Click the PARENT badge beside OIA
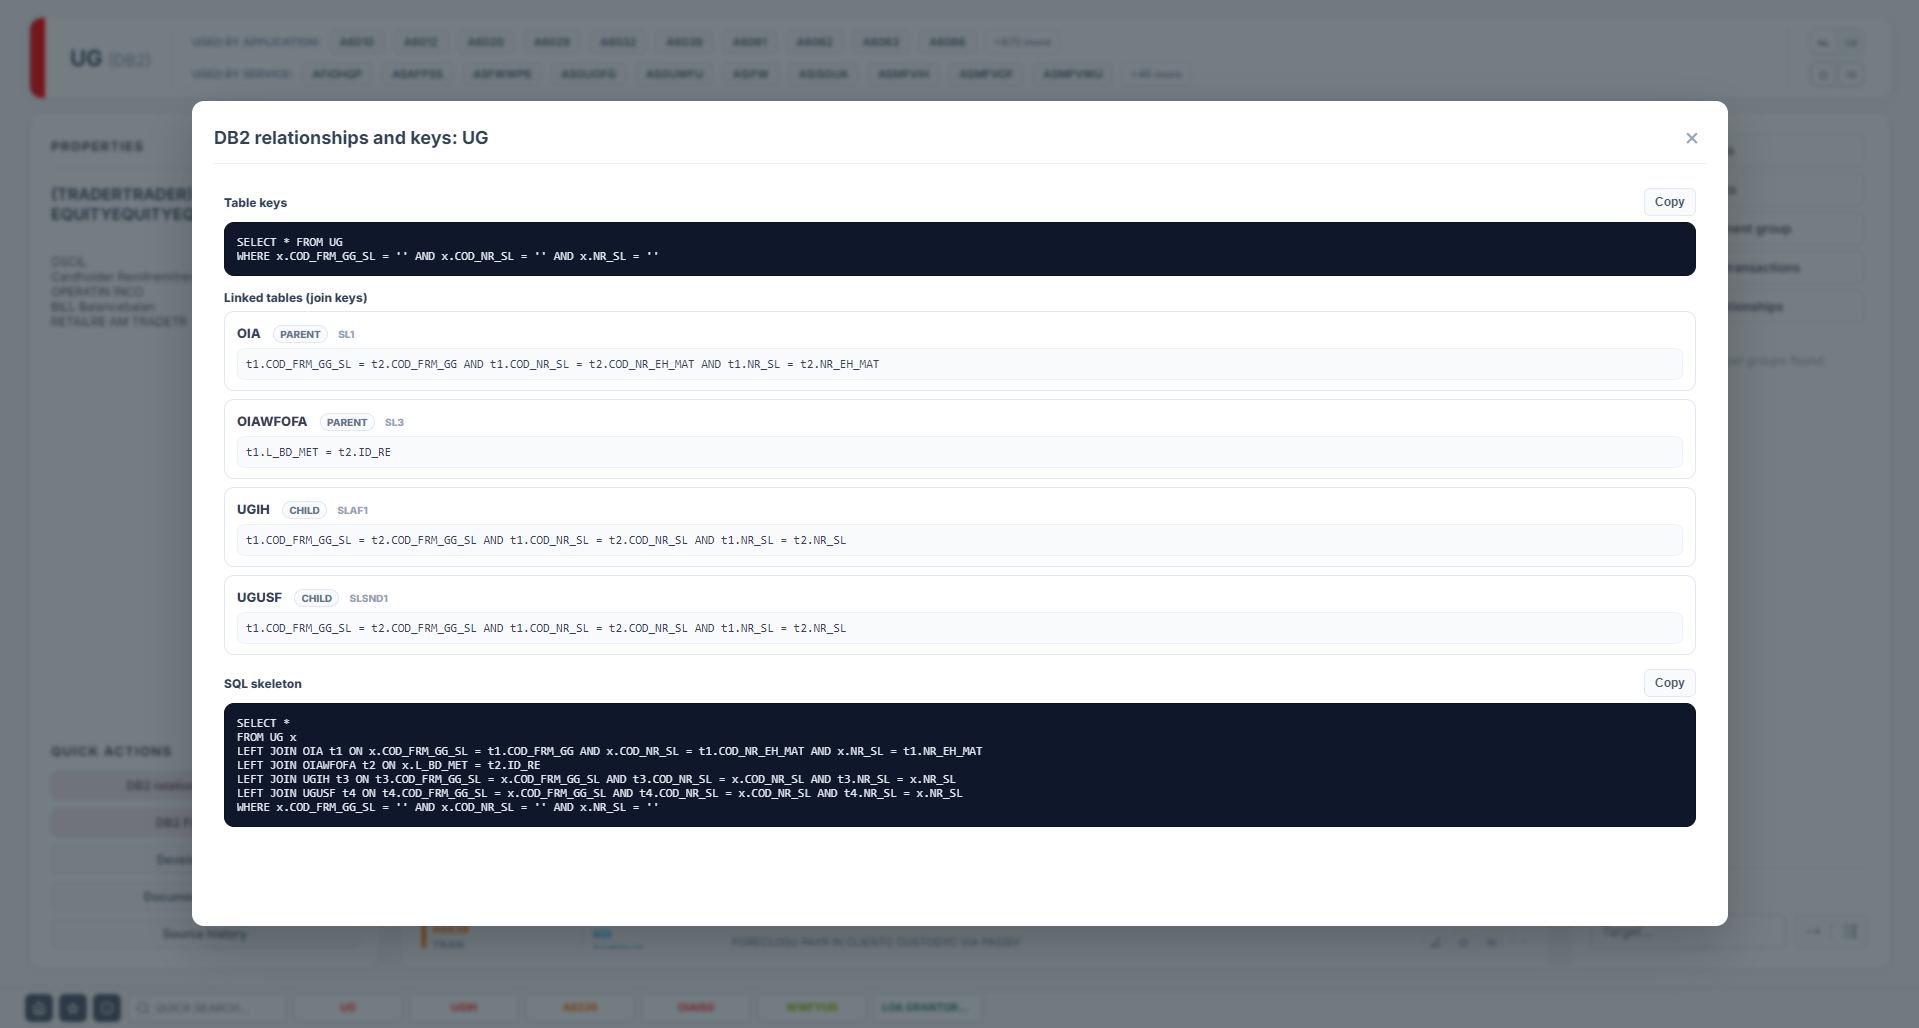This screenshot has height=1028, width=1919. coord(300,334)
